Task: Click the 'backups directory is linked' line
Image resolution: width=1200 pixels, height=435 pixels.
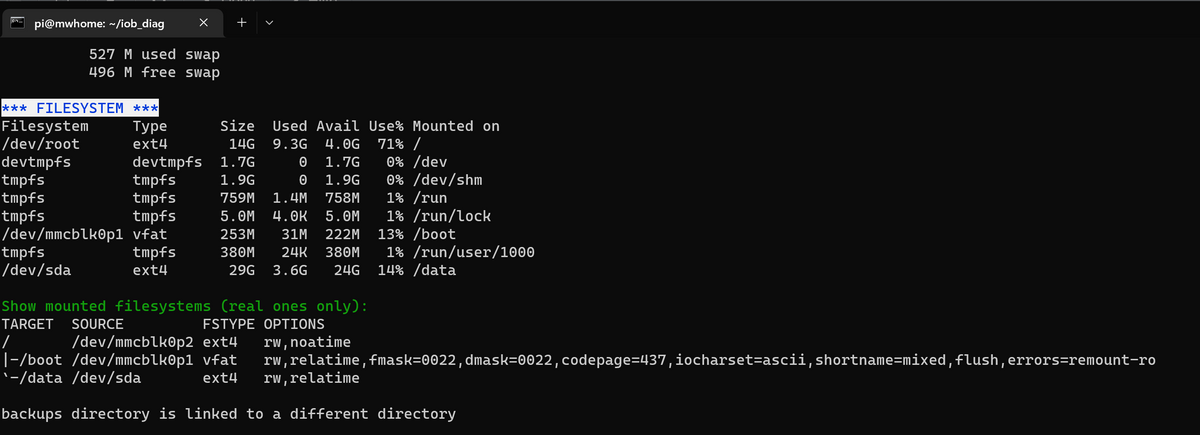Action: (229, 414)
